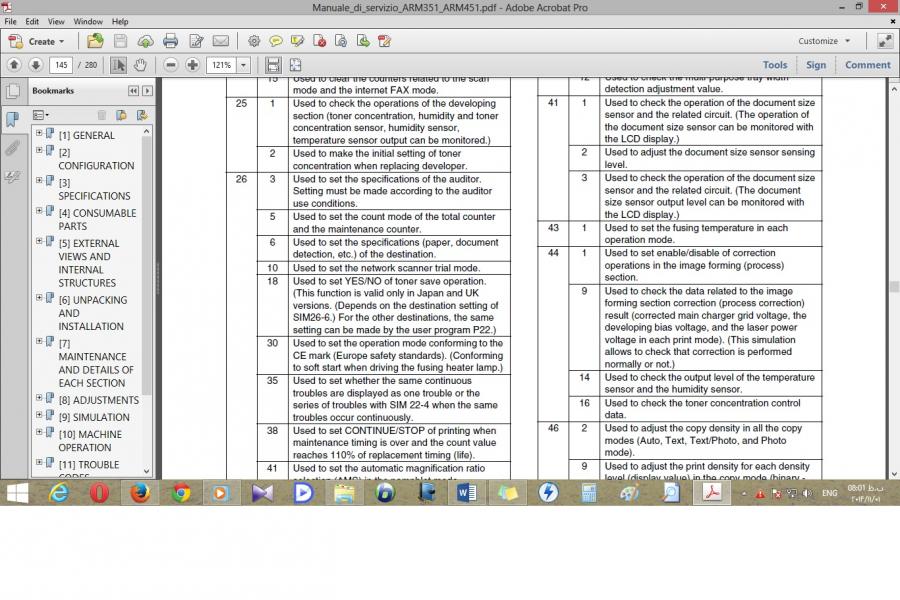Open the Edit menu
The image size is (900, 600).
[x=33, y=21]
